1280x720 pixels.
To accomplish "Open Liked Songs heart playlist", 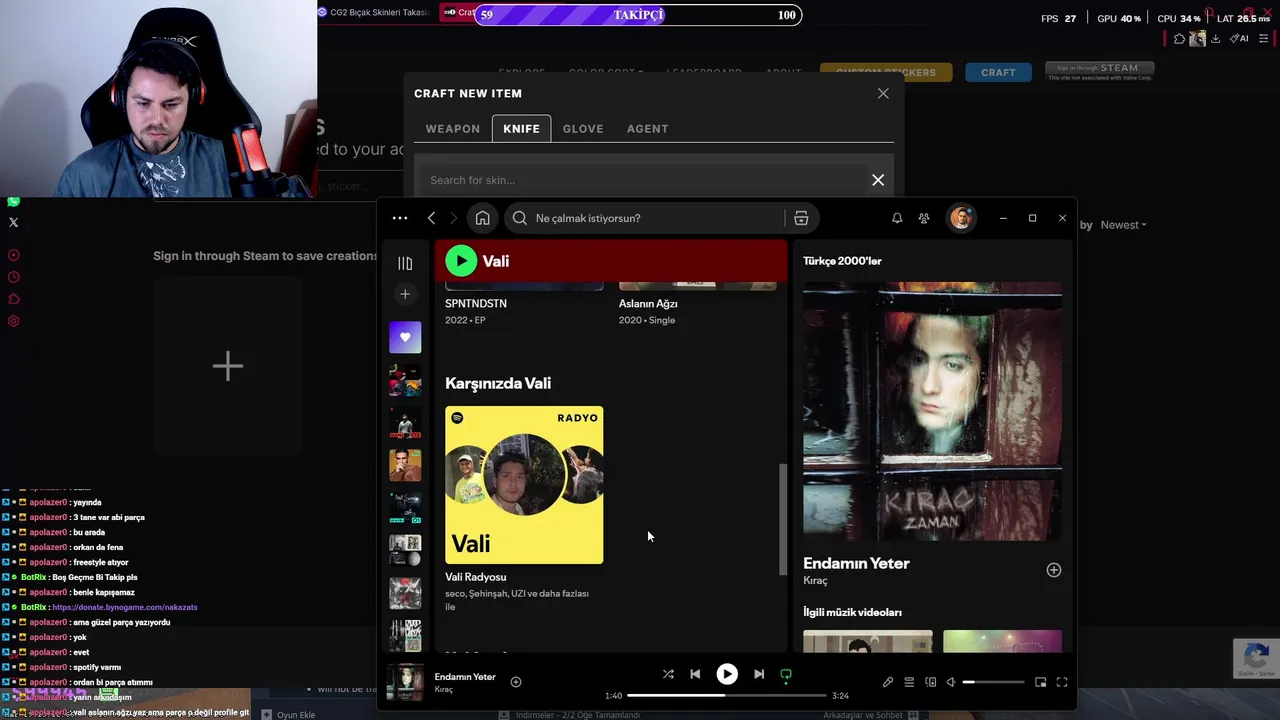I will click(x=405, y=337).
